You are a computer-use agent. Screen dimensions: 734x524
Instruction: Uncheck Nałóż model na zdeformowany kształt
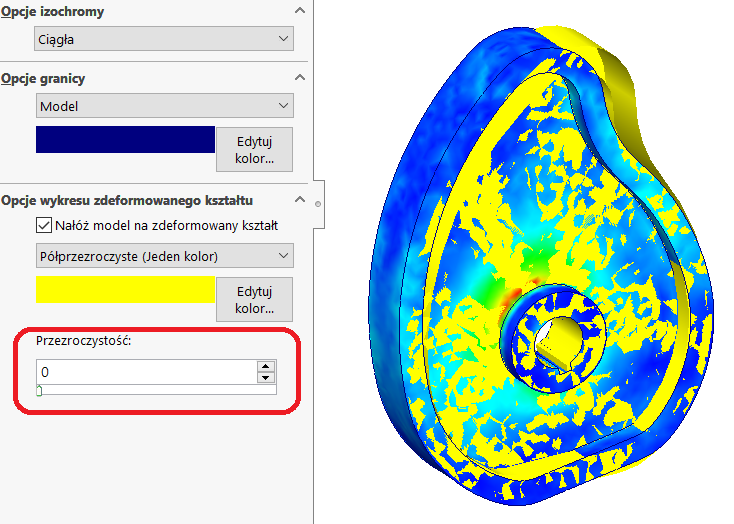(44, 225)
